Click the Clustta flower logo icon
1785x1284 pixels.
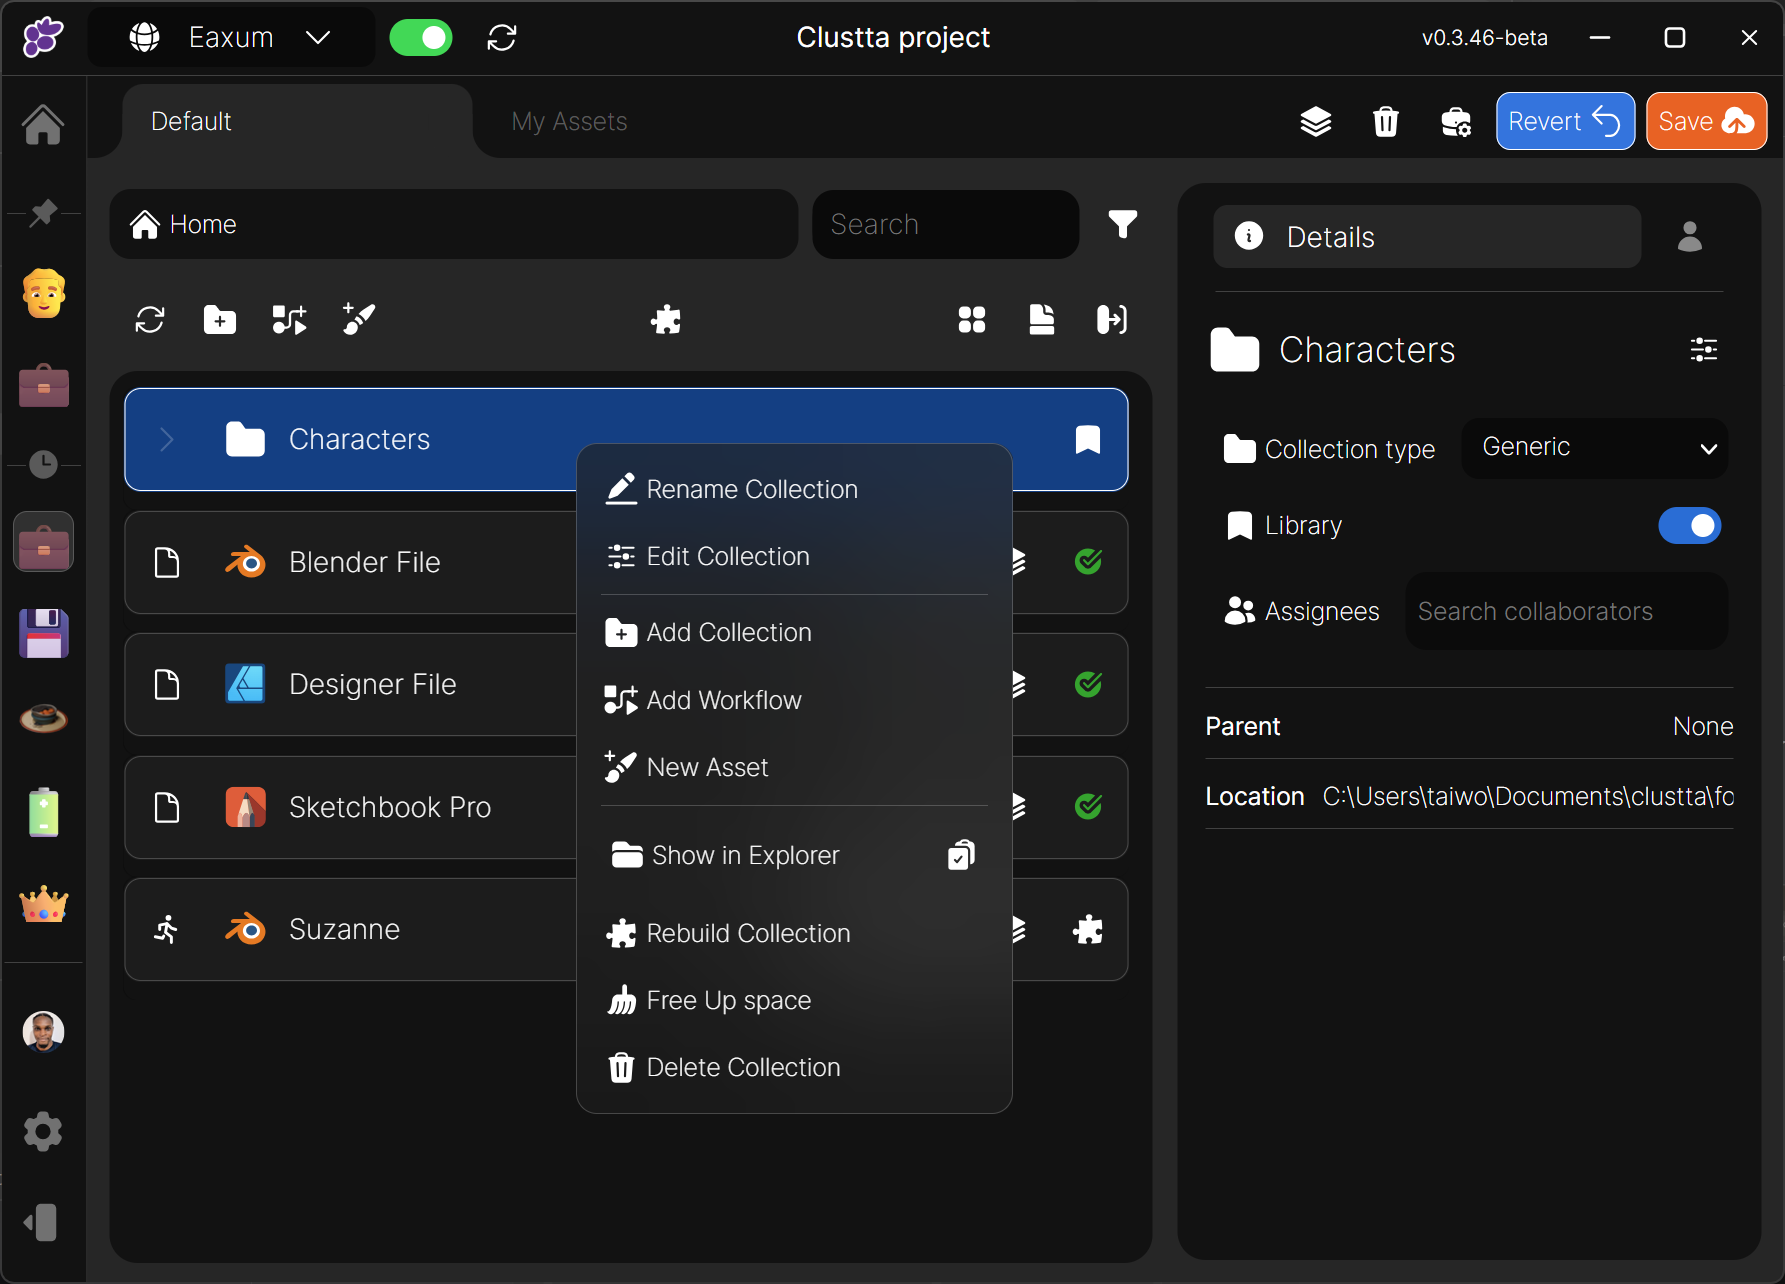[43, 38]
